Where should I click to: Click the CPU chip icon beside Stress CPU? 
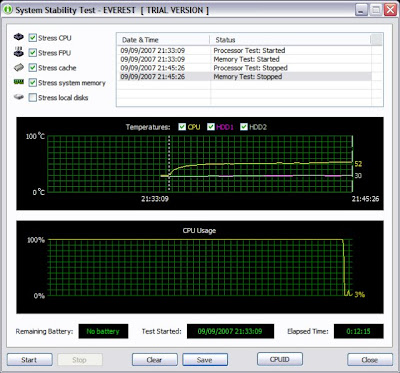click(x=19, y=37)
